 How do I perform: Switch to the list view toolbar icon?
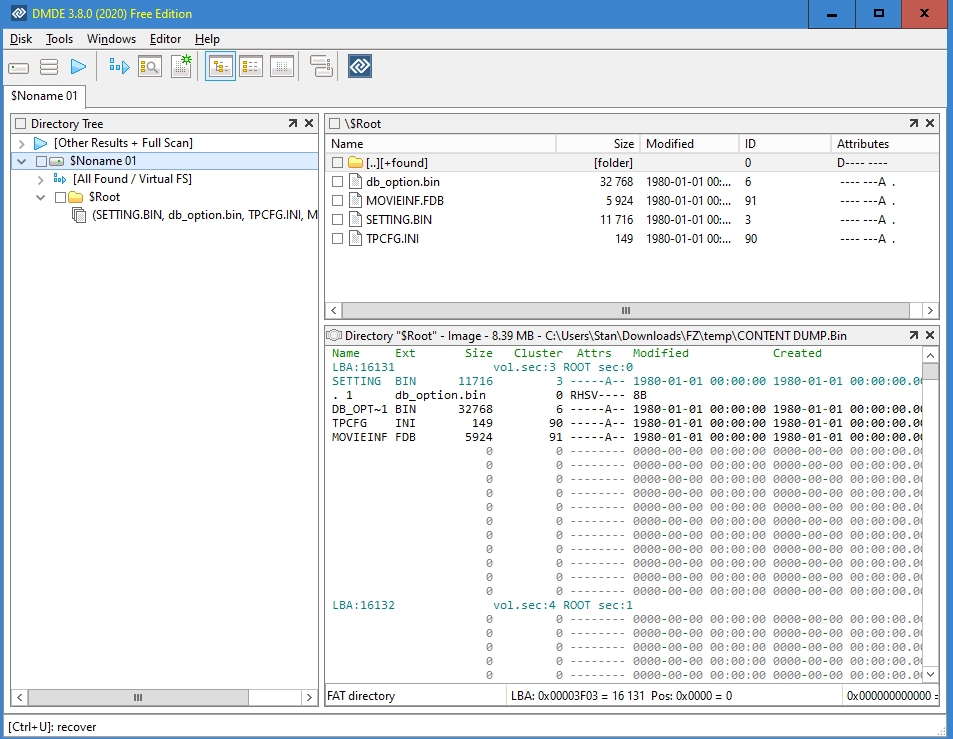point(250,66)
